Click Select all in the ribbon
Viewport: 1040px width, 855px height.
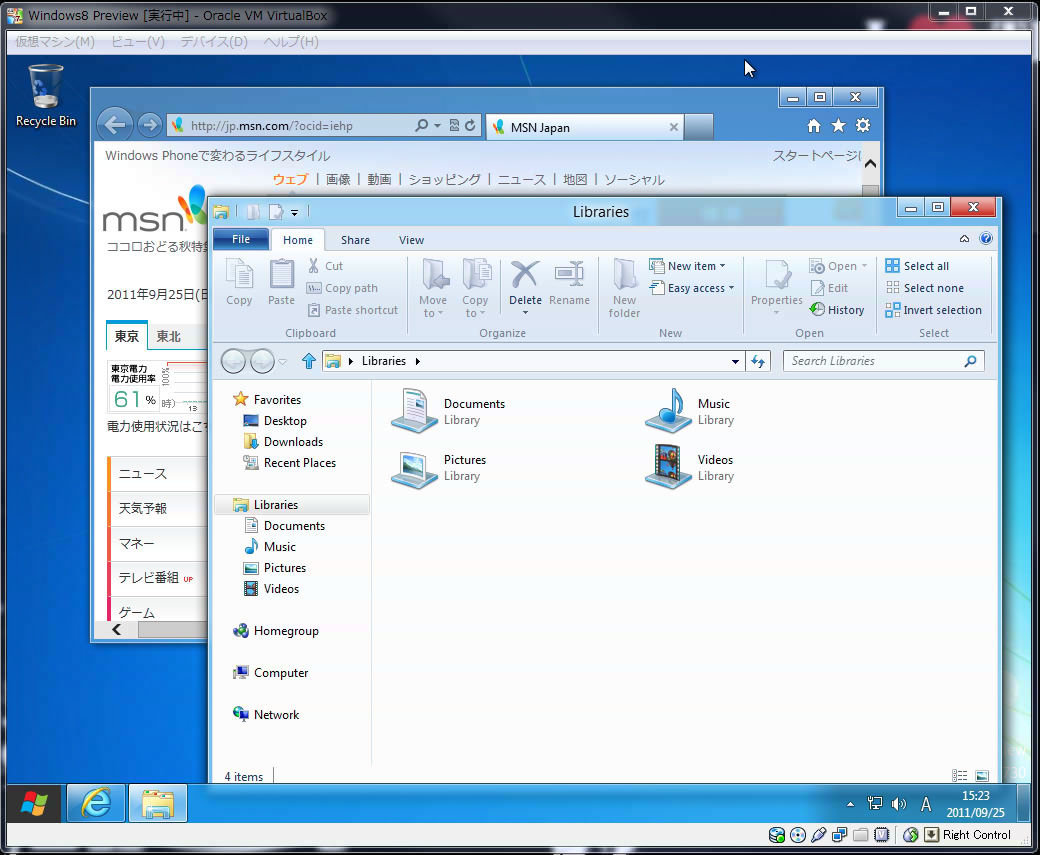[917, 266]
